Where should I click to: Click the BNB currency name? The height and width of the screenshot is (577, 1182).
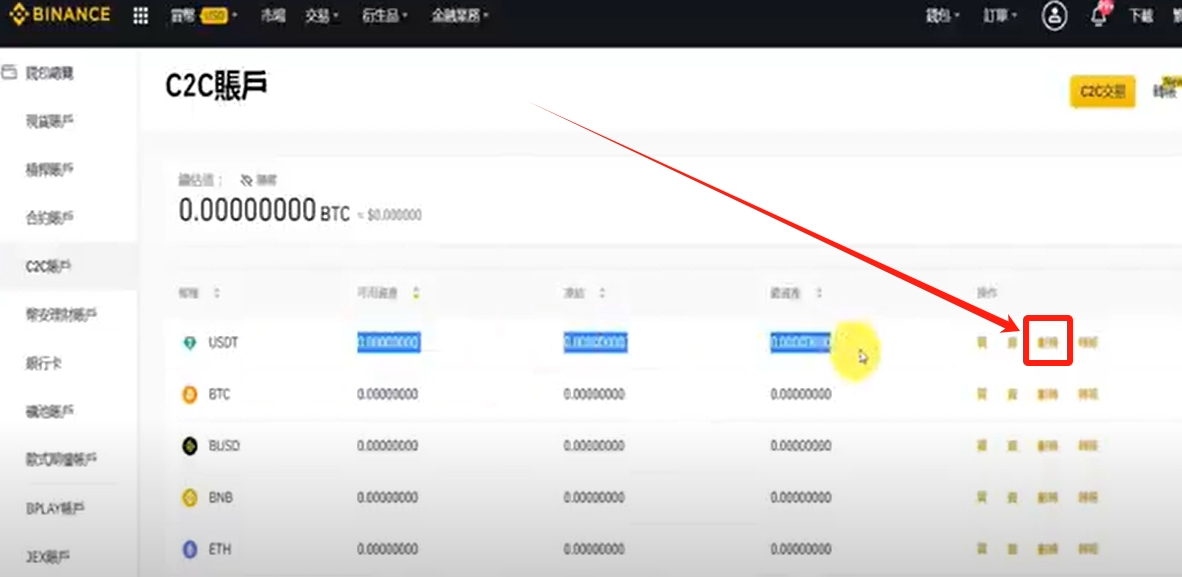(x=221, y=498)
